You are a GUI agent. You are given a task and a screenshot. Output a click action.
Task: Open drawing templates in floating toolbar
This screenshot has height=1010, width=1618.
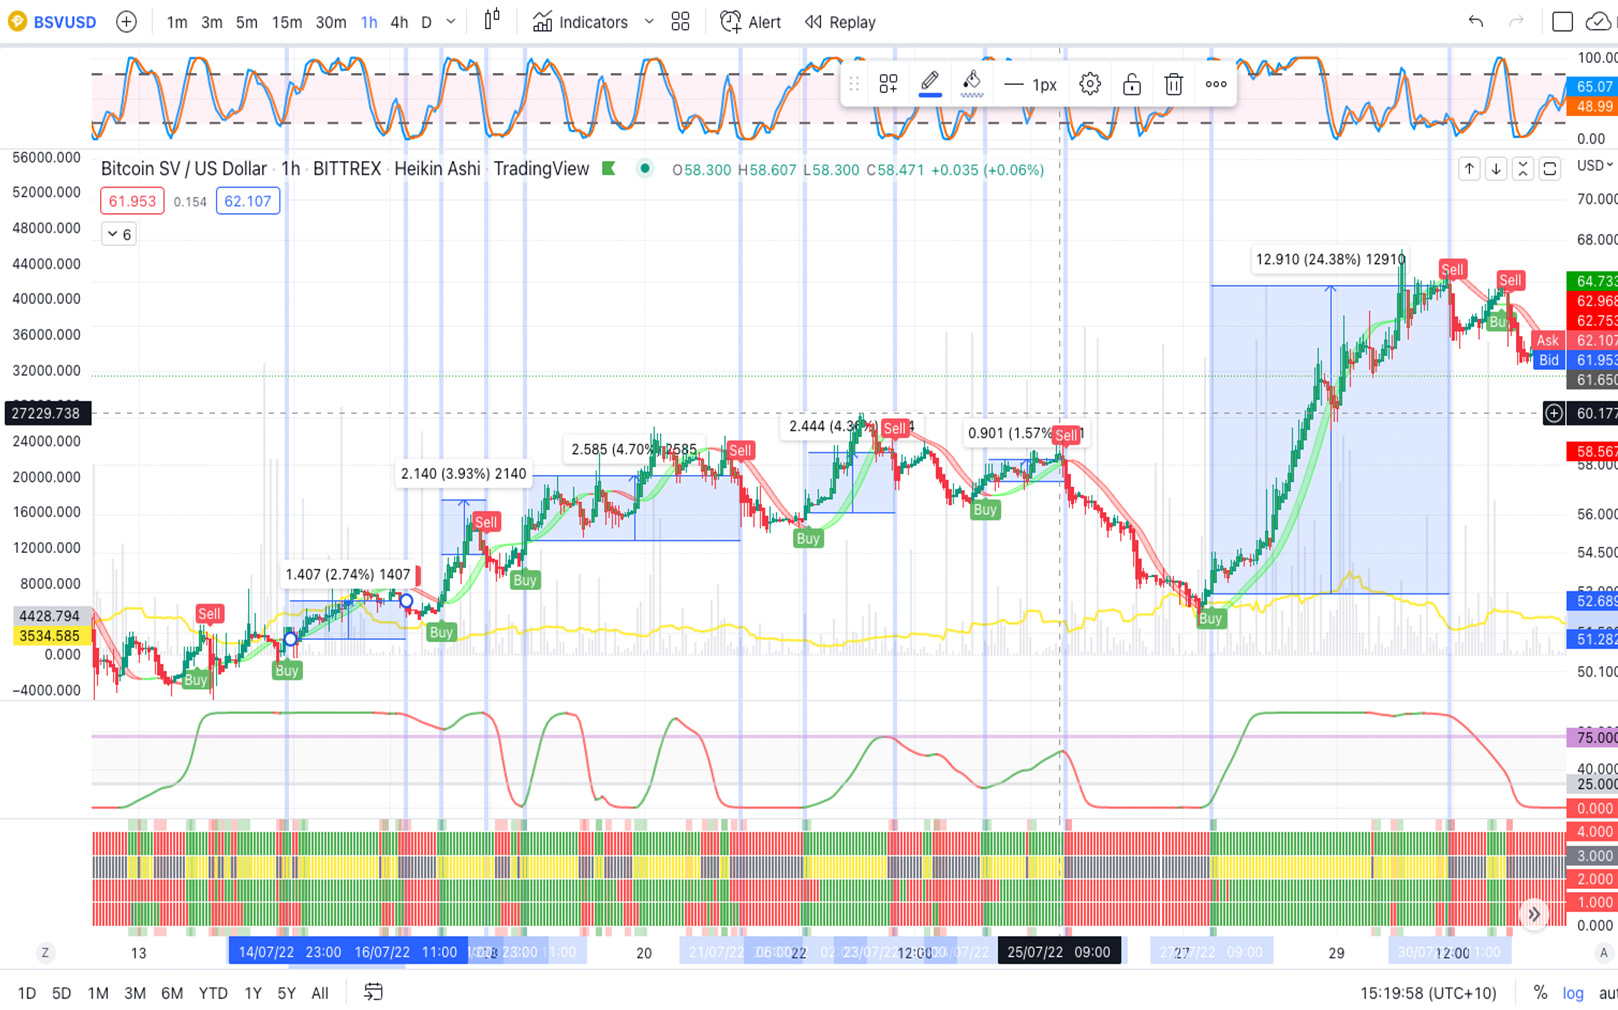tap(888, 85)
